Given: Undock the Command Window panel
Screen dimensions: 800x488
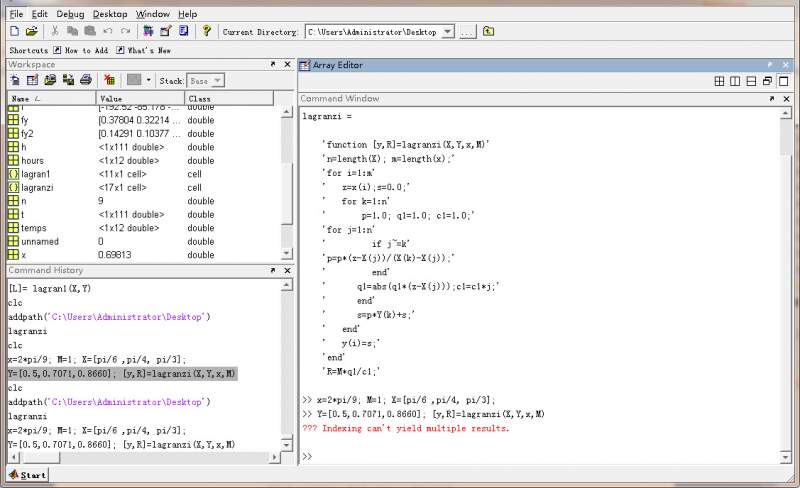Looking at the screenshot, I should (772, 99).
